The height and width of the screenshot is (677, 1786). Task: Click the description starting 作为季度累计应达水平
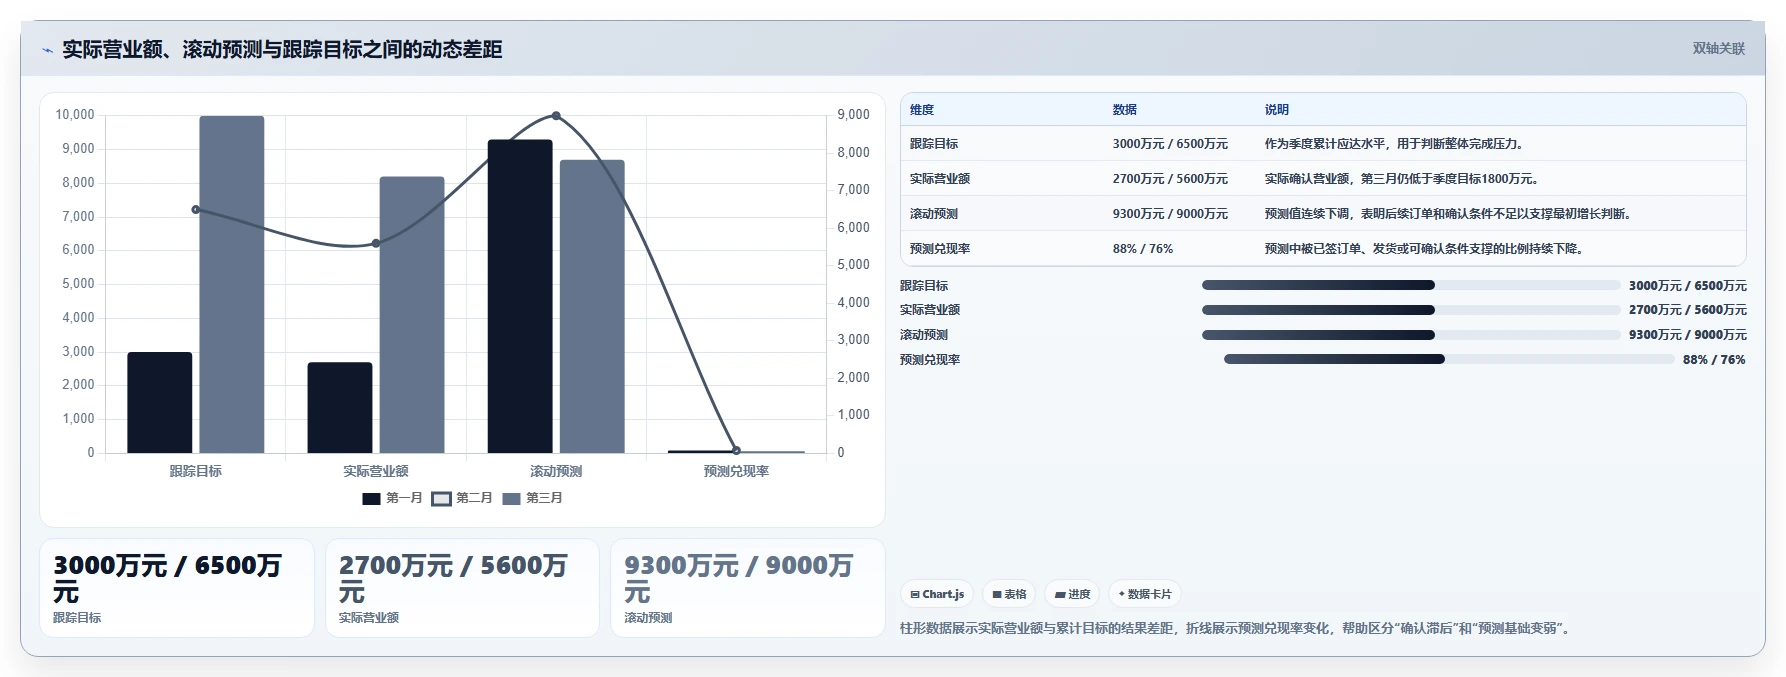1396,144
